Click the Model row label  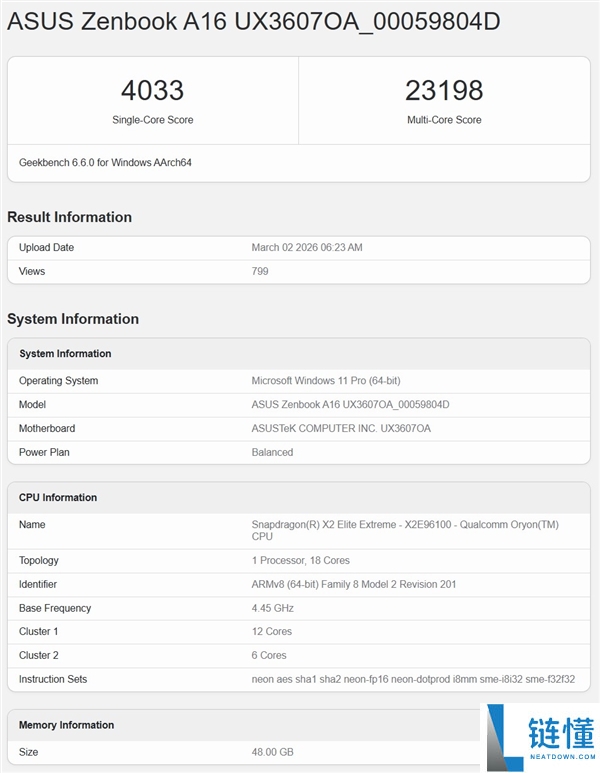pyautogui.click(x=32, y=405)
